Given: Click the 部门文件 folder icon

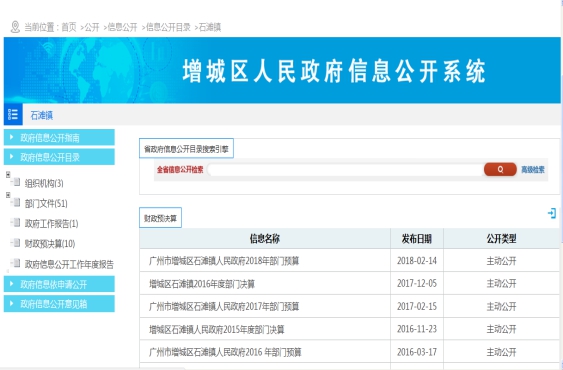Looking at the screenshot, I should click(x=16, y=203).
